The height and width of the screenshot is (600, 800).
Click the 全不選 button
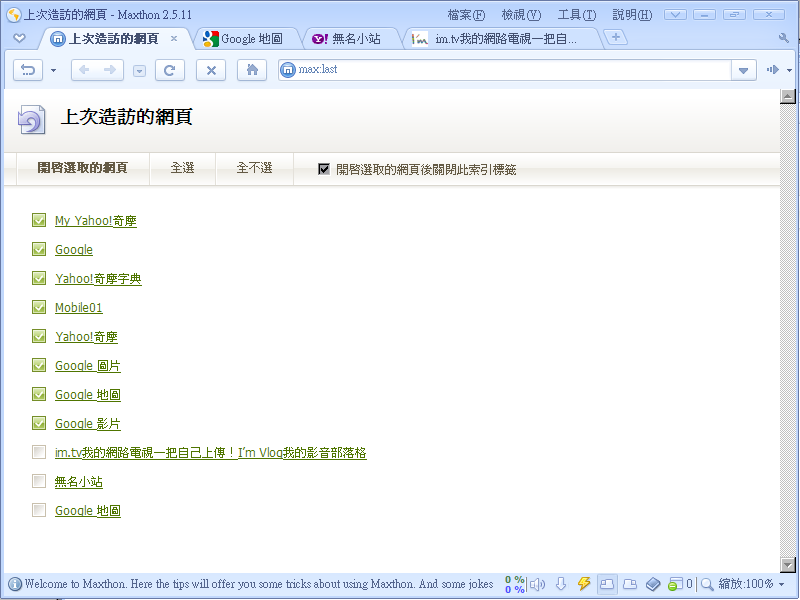pyautogui.click(x=254, y=168)
